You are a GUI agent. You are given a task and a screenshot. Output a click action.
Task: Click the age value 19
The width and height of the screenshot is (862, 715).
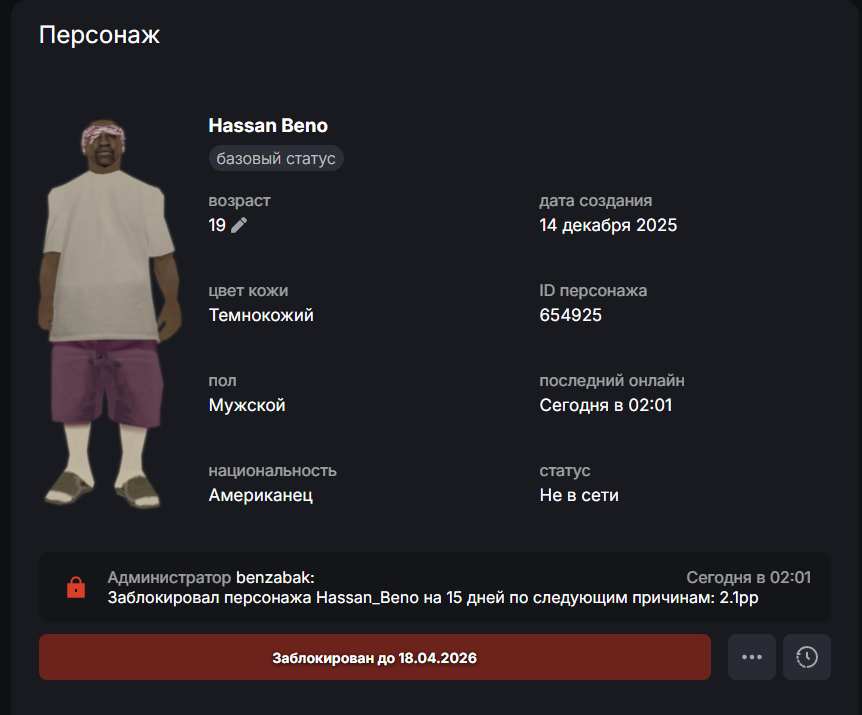coord(217,225)
